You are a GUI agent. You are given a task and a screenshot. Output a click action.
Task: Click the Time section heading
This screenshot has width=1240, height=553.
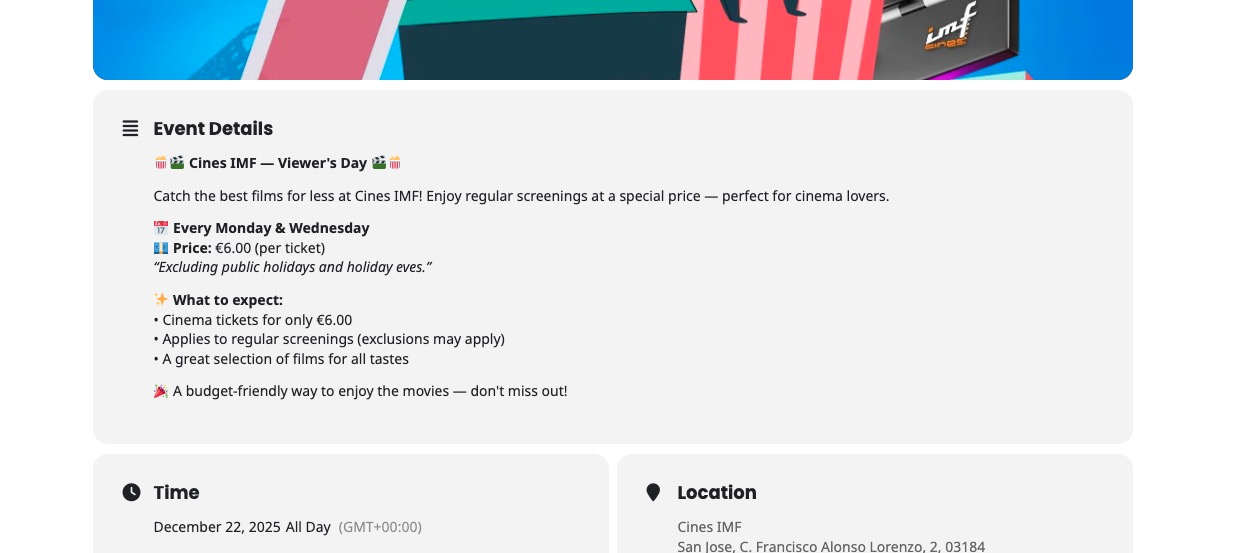click(177, 492)
